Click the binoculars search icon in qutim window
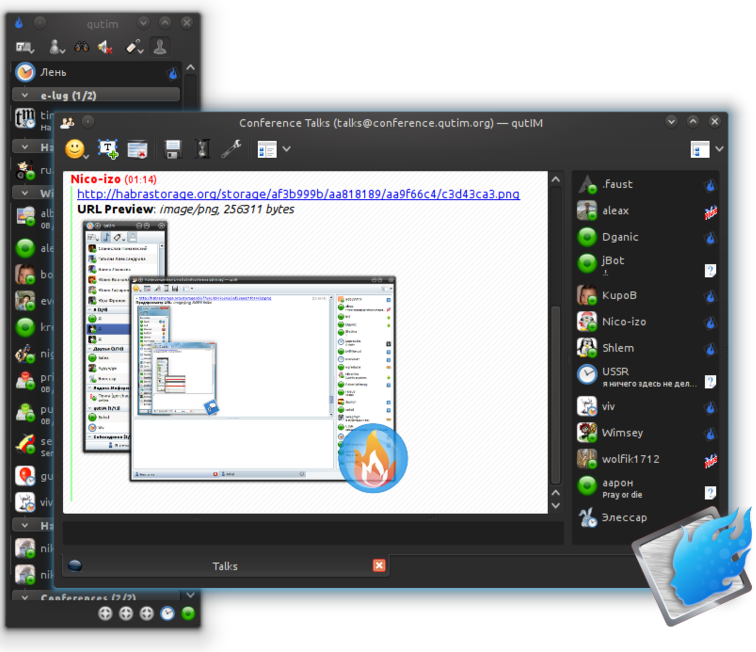 pyautogui.click(x=81, y=47)
